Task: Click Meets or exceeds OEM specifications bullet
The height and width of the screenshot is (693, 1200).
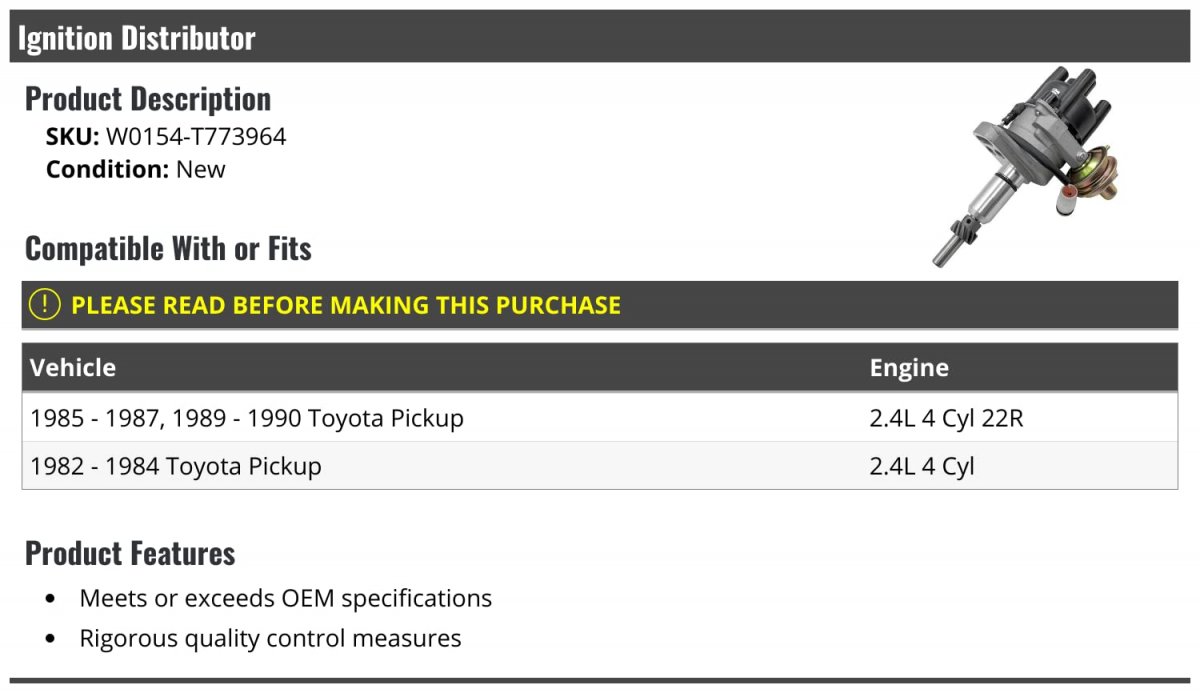Action: 286,598
